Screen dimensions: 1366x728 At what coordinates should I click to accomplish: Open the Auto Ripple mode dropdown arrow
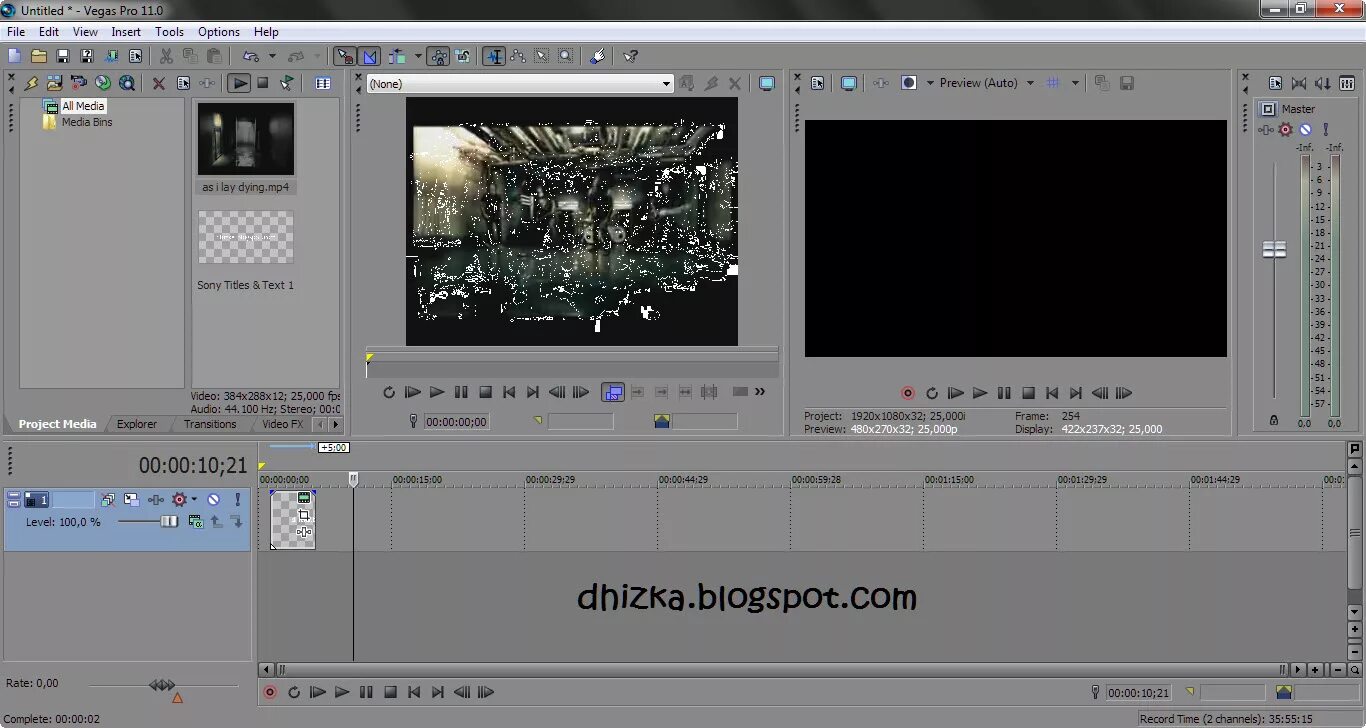tap(418, 56)
